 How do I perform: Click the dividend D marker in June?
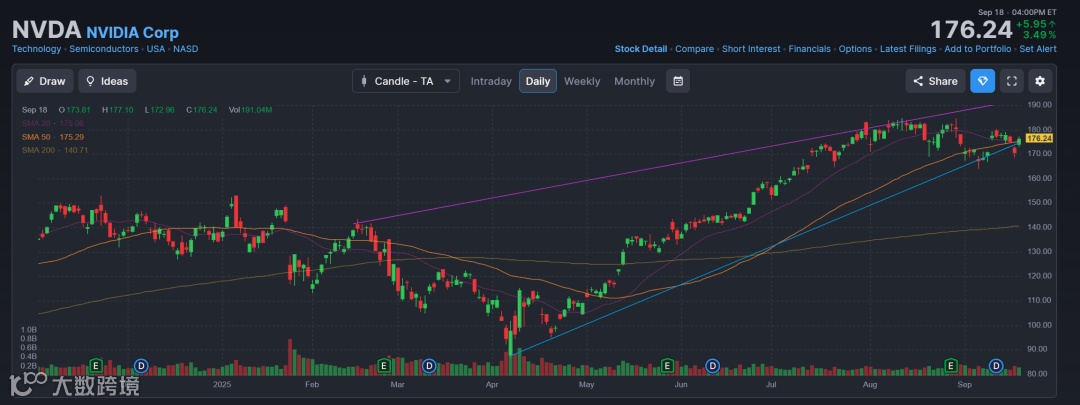[x=713, y=365]
